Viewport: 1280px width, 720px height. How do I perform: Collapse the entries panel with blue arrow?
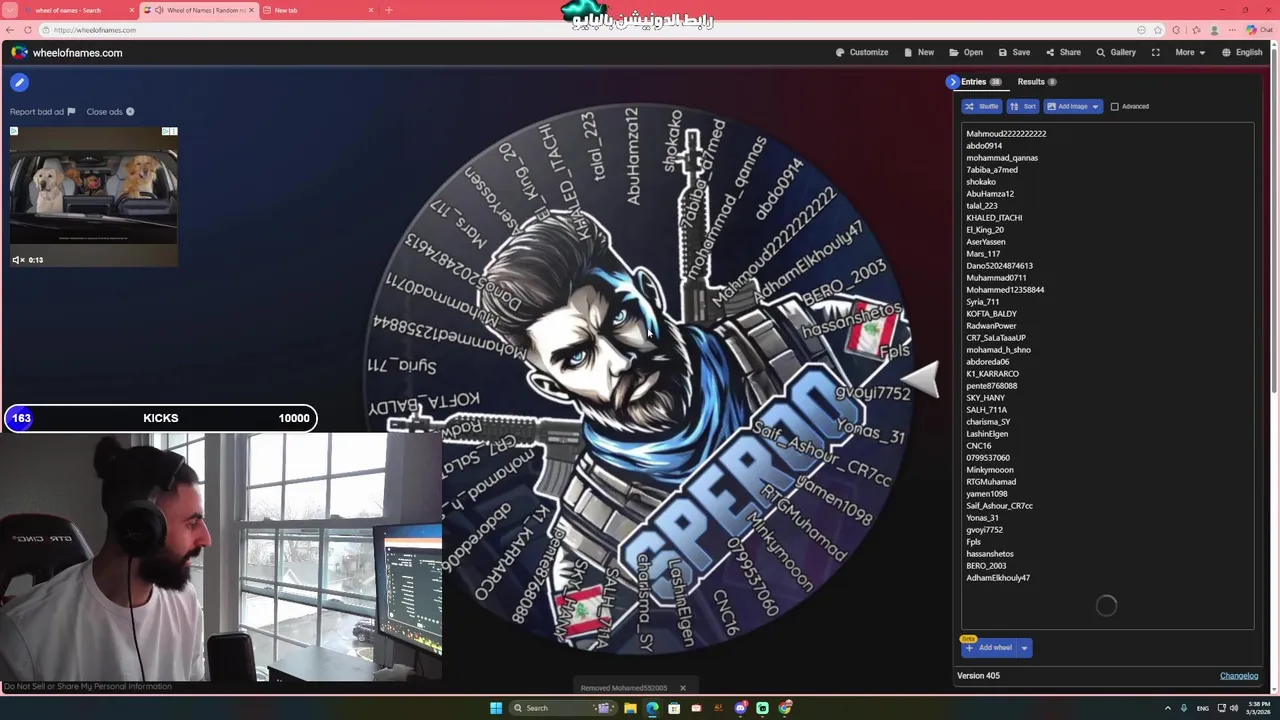tap(952, 82)
